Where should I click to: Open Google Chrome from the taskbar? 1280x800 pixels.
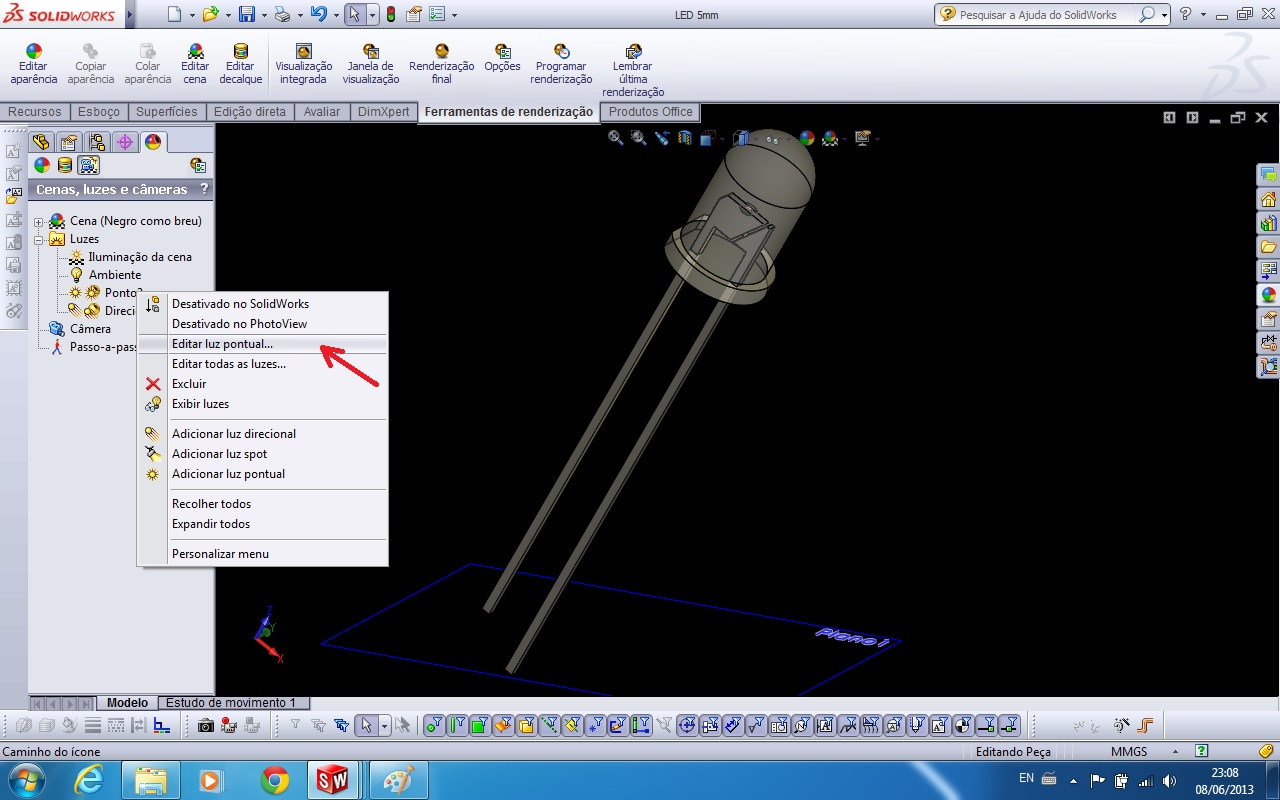[x=275, y=780]
